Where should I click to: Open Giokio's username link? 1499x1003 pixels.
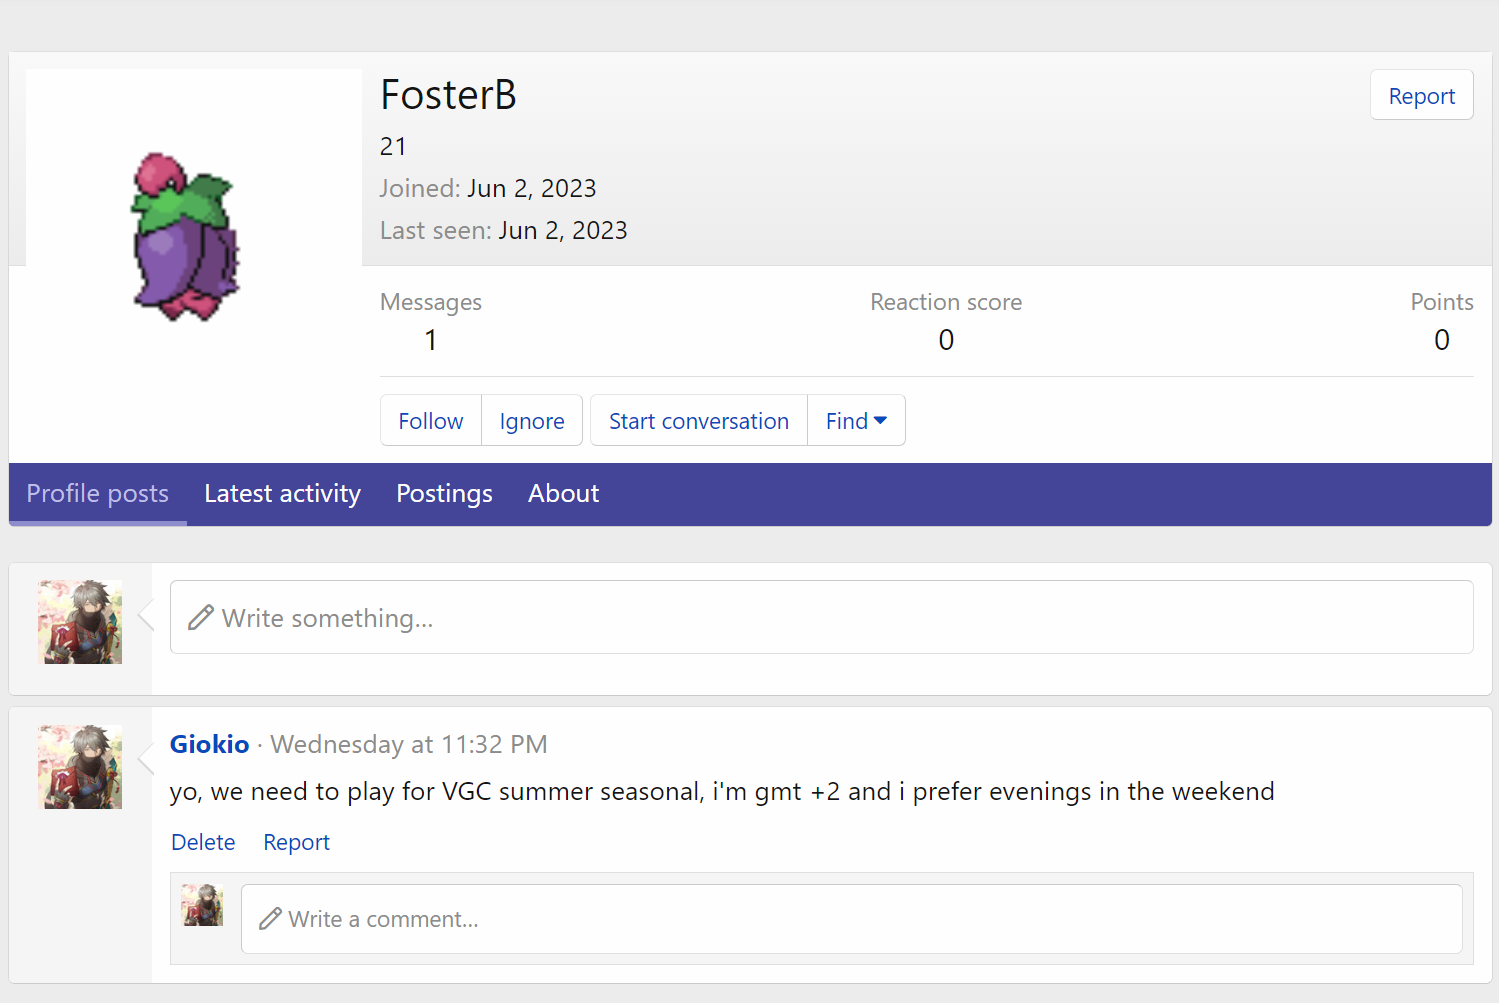click(x=209, y=744)
